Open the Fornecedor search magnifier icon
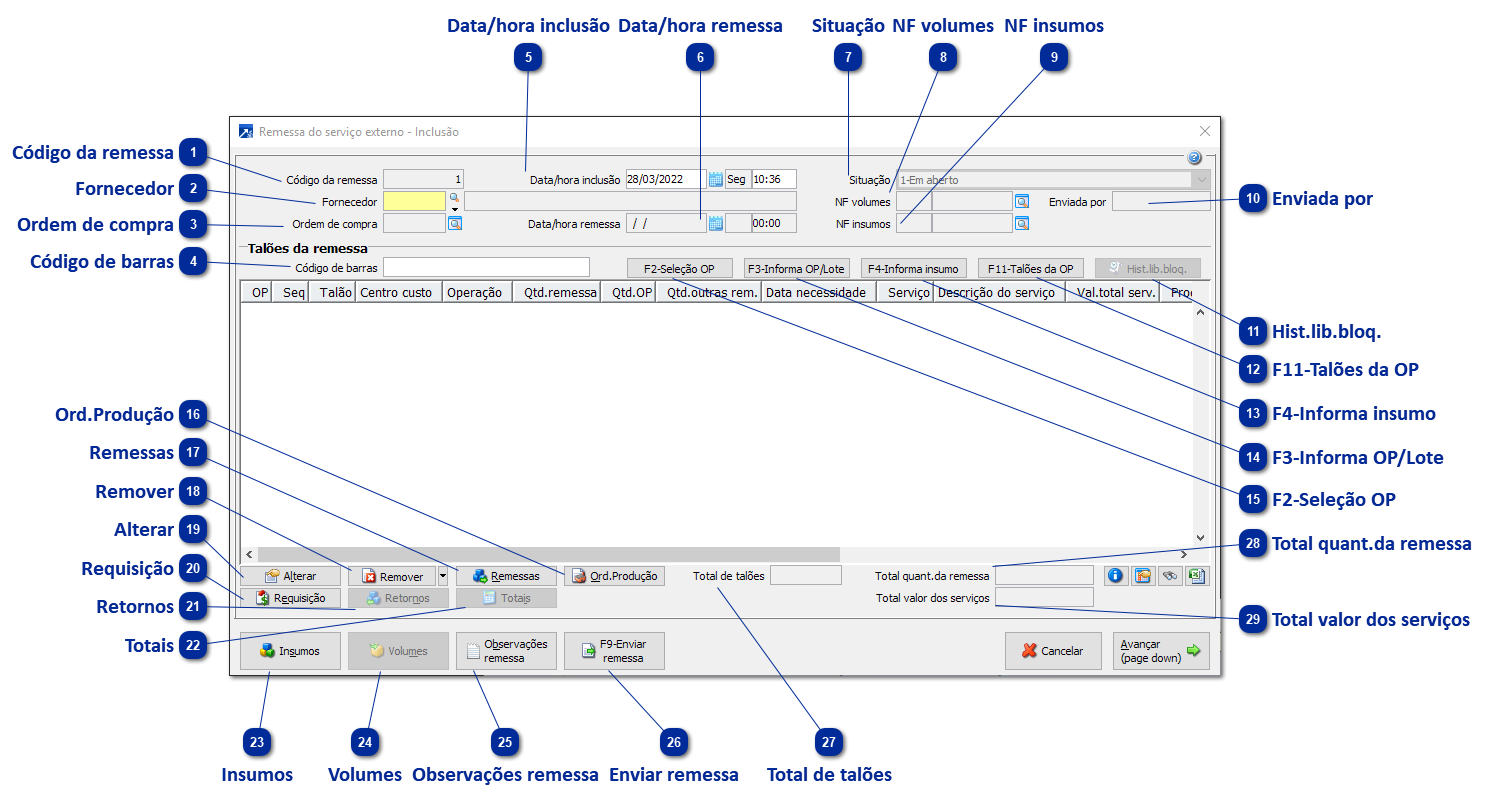1488x803 pixels. click(454, 198)
